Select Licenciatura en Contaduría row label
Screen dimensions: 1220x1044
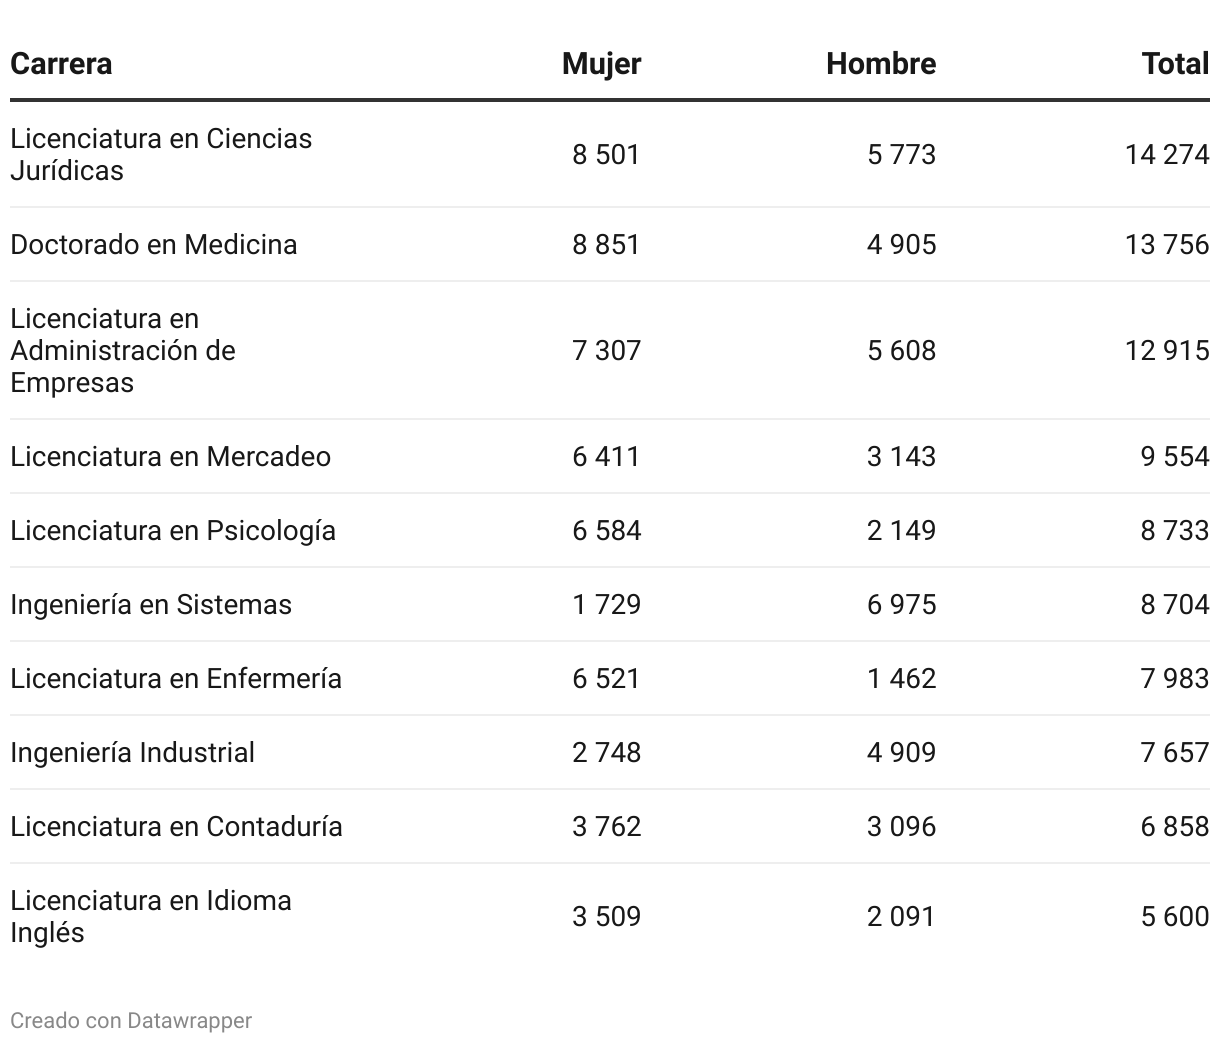pos(176,826)
